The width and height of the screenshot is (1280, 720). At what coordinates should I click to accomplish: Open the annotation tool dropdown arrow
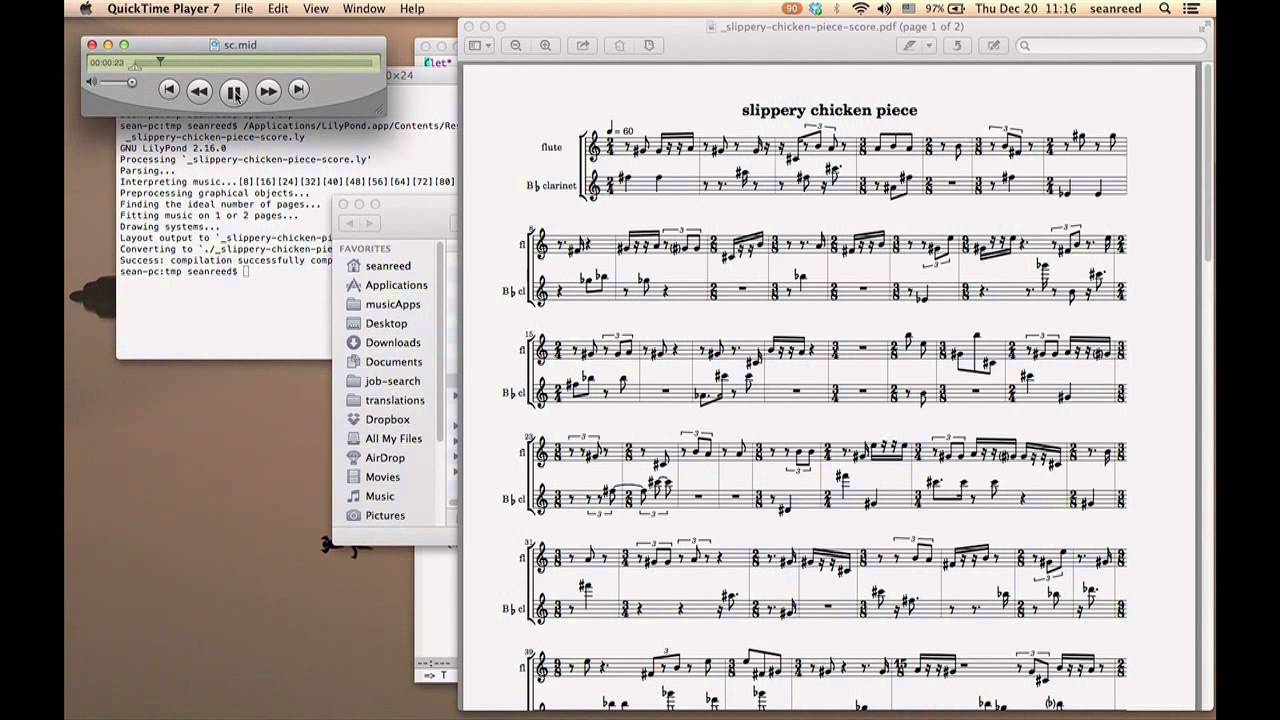tap(929, 45)
